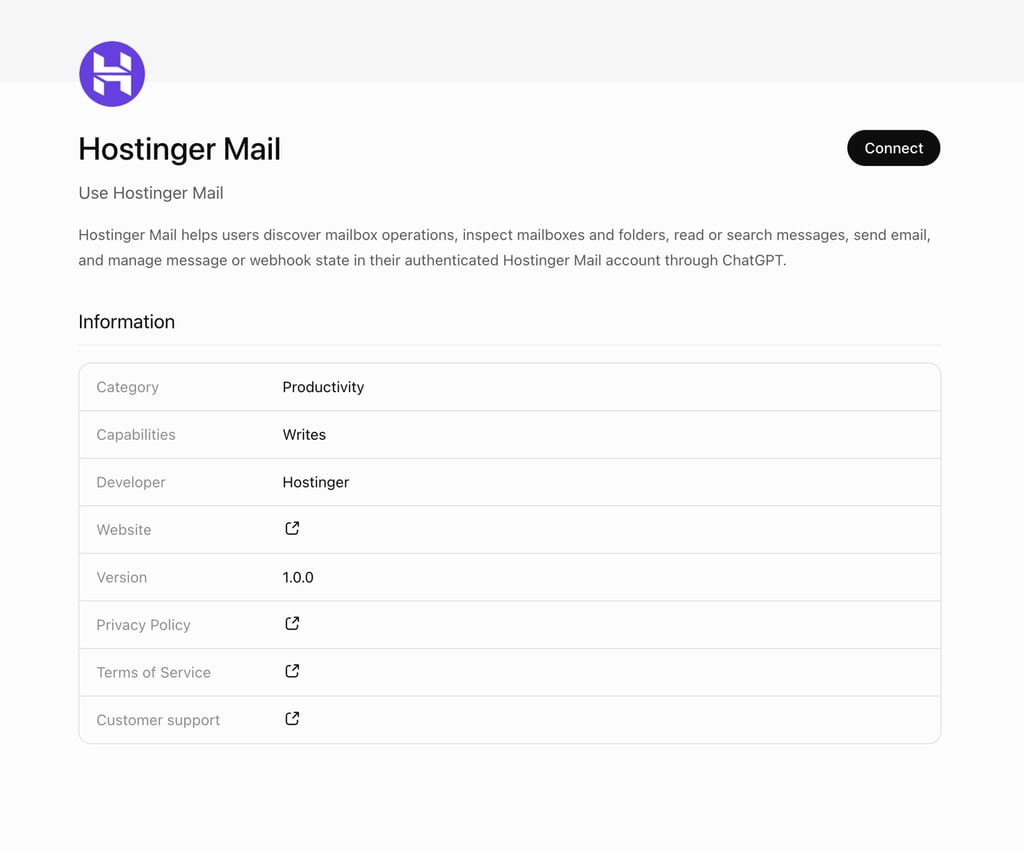
Task: Select the Hostinger Mail heading
Action: pyautogui.click(x=180, y=149)
